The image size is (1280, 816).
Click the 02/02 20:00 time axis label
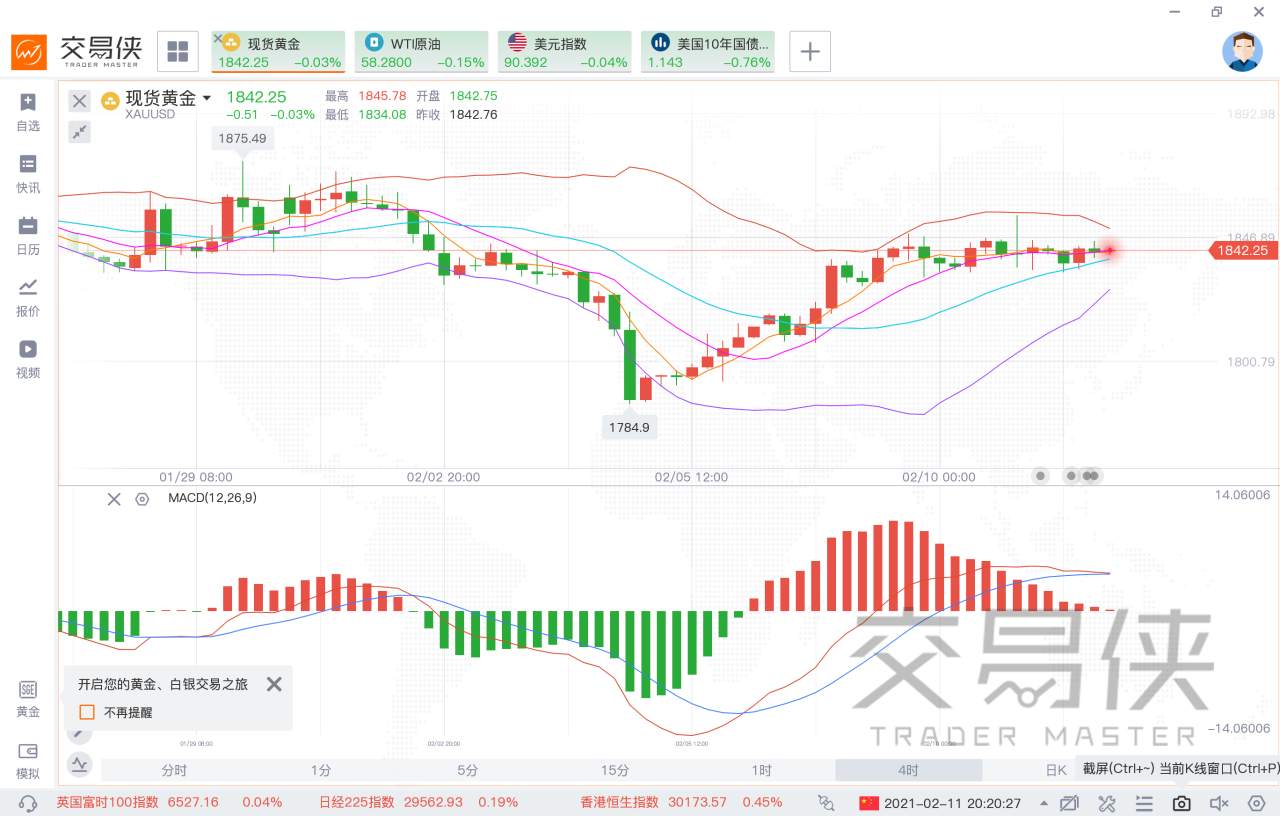[444, 477]
